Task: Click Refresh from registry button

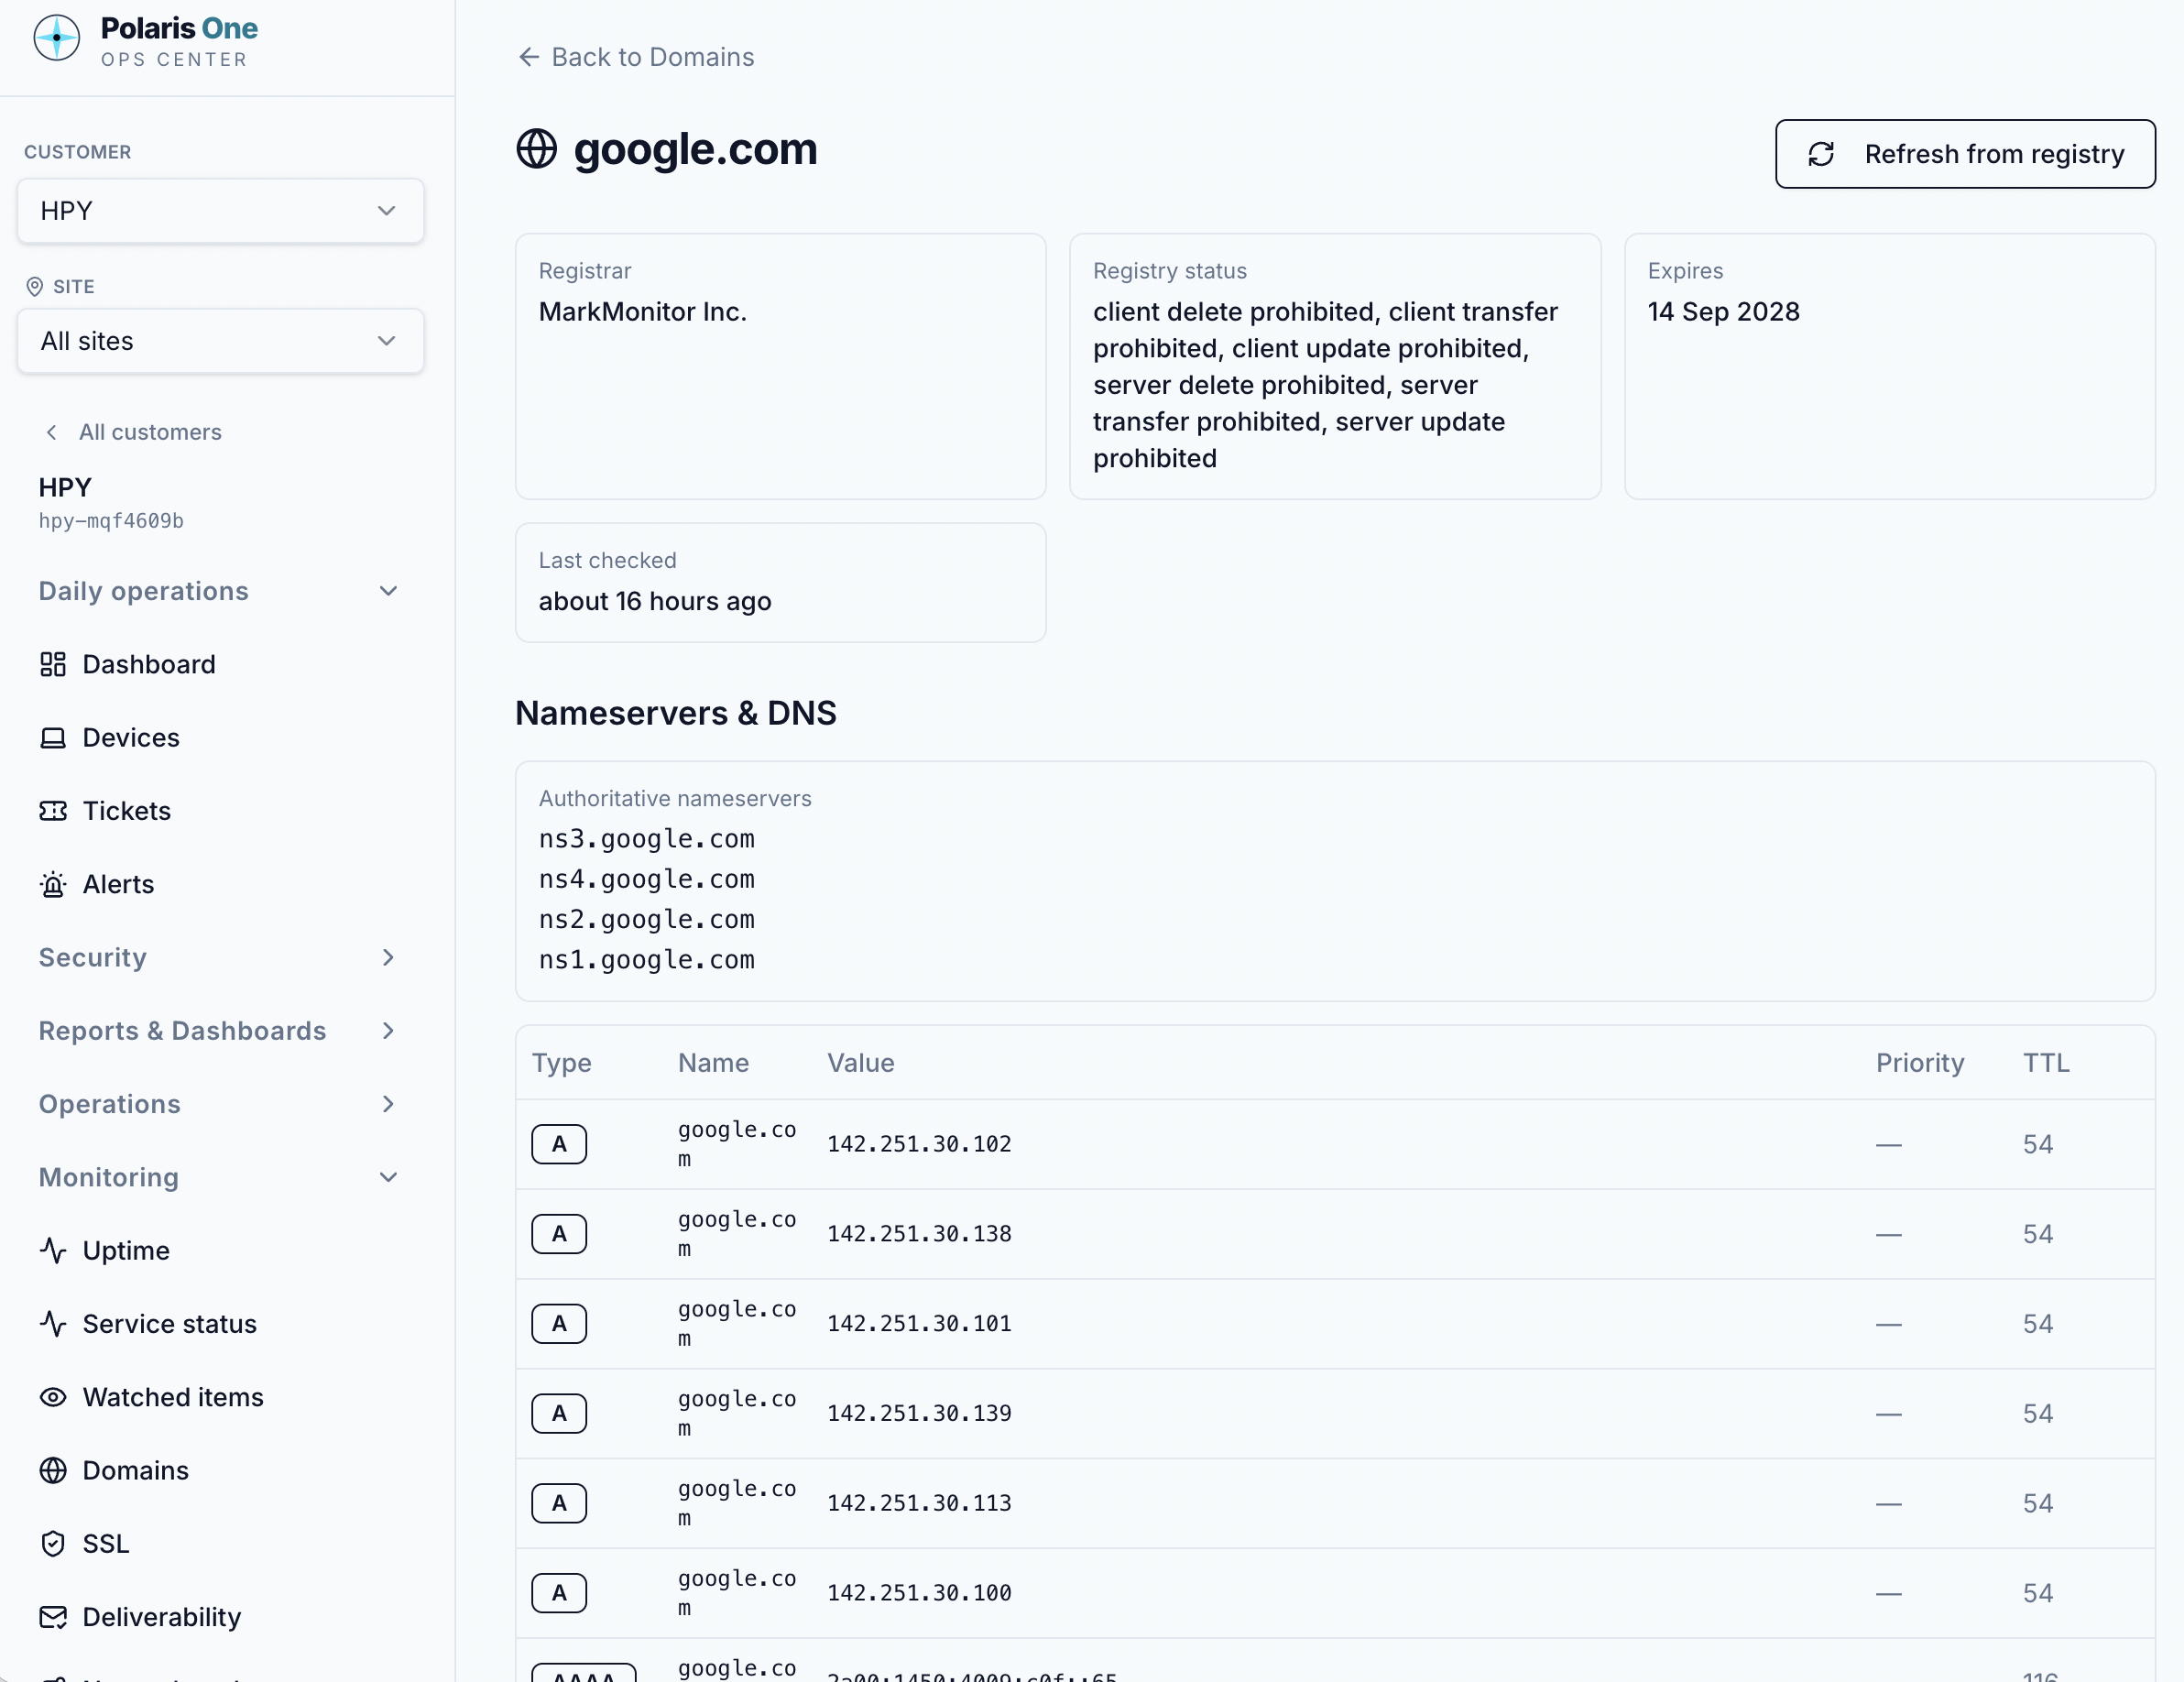Action: 1965,154
